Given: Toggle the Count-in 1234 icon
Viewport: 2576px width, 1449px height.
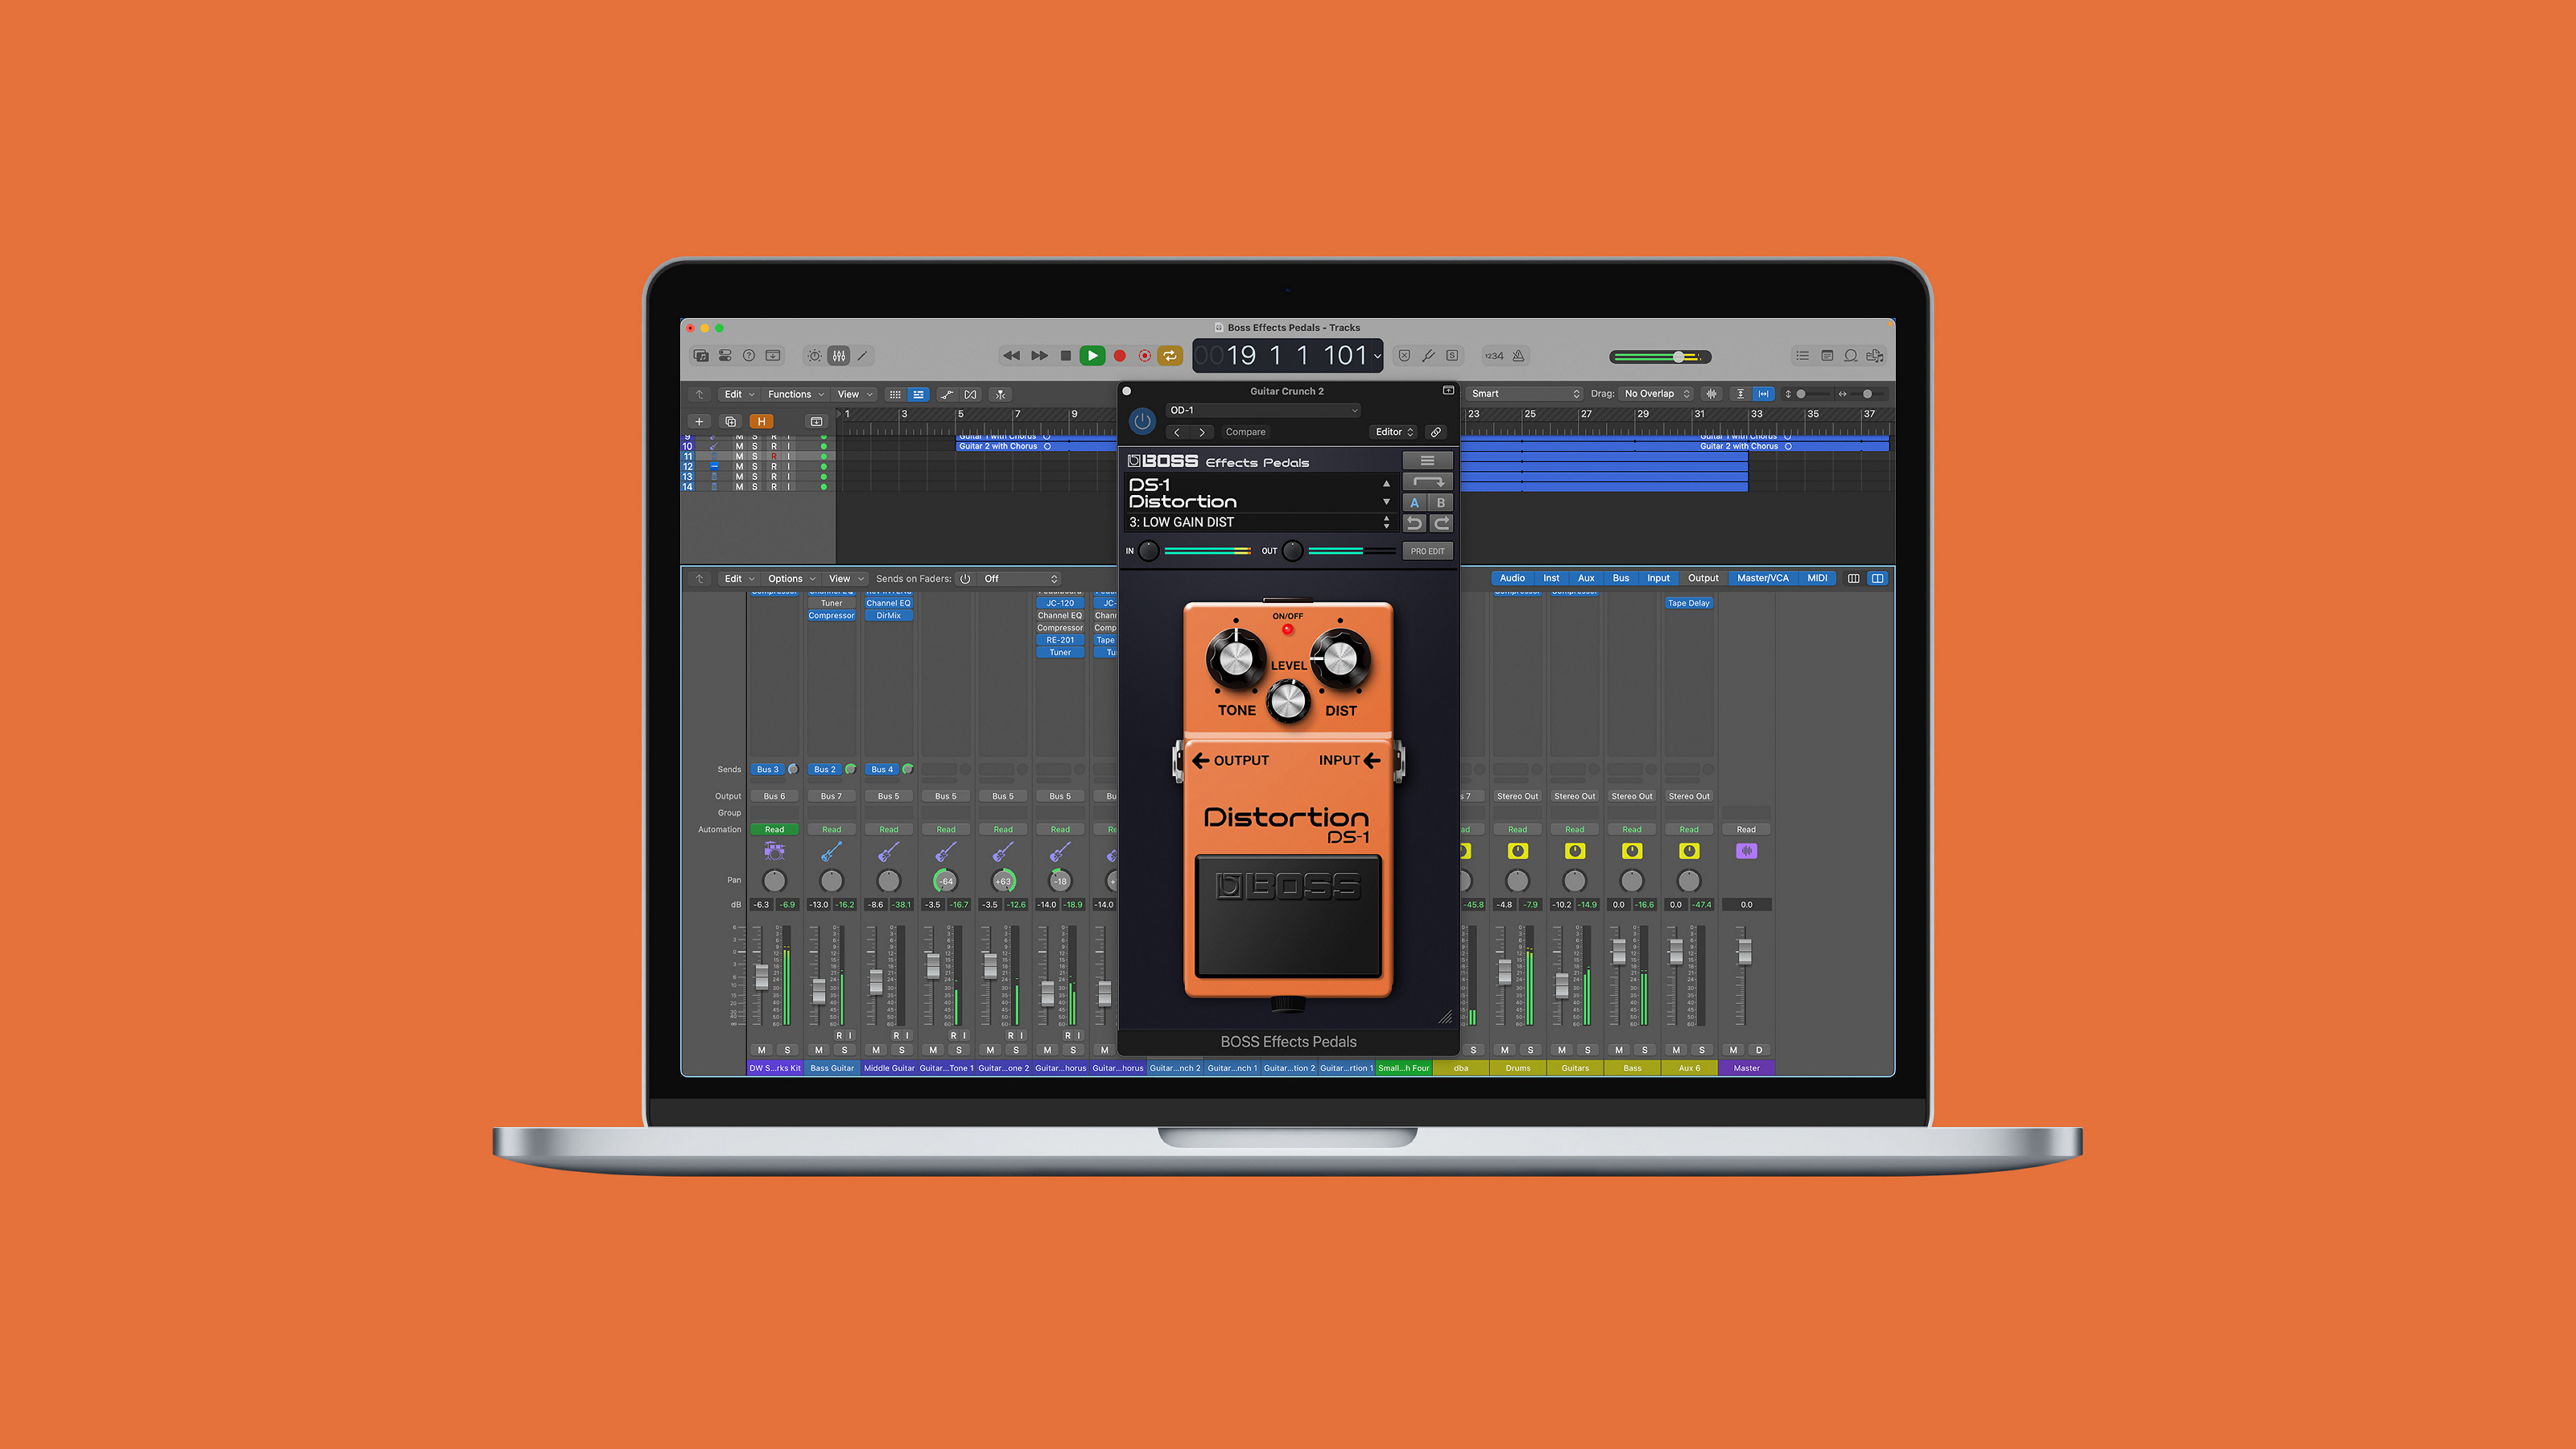Looking at the screenshot, I should 1494,355.
